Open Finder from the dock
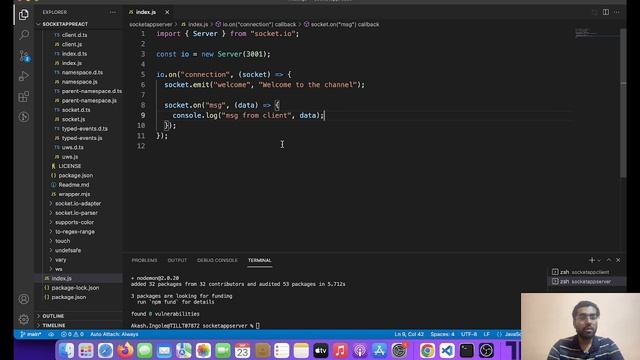The width and height of the screenshot is (640, 360). coord(66,350)
